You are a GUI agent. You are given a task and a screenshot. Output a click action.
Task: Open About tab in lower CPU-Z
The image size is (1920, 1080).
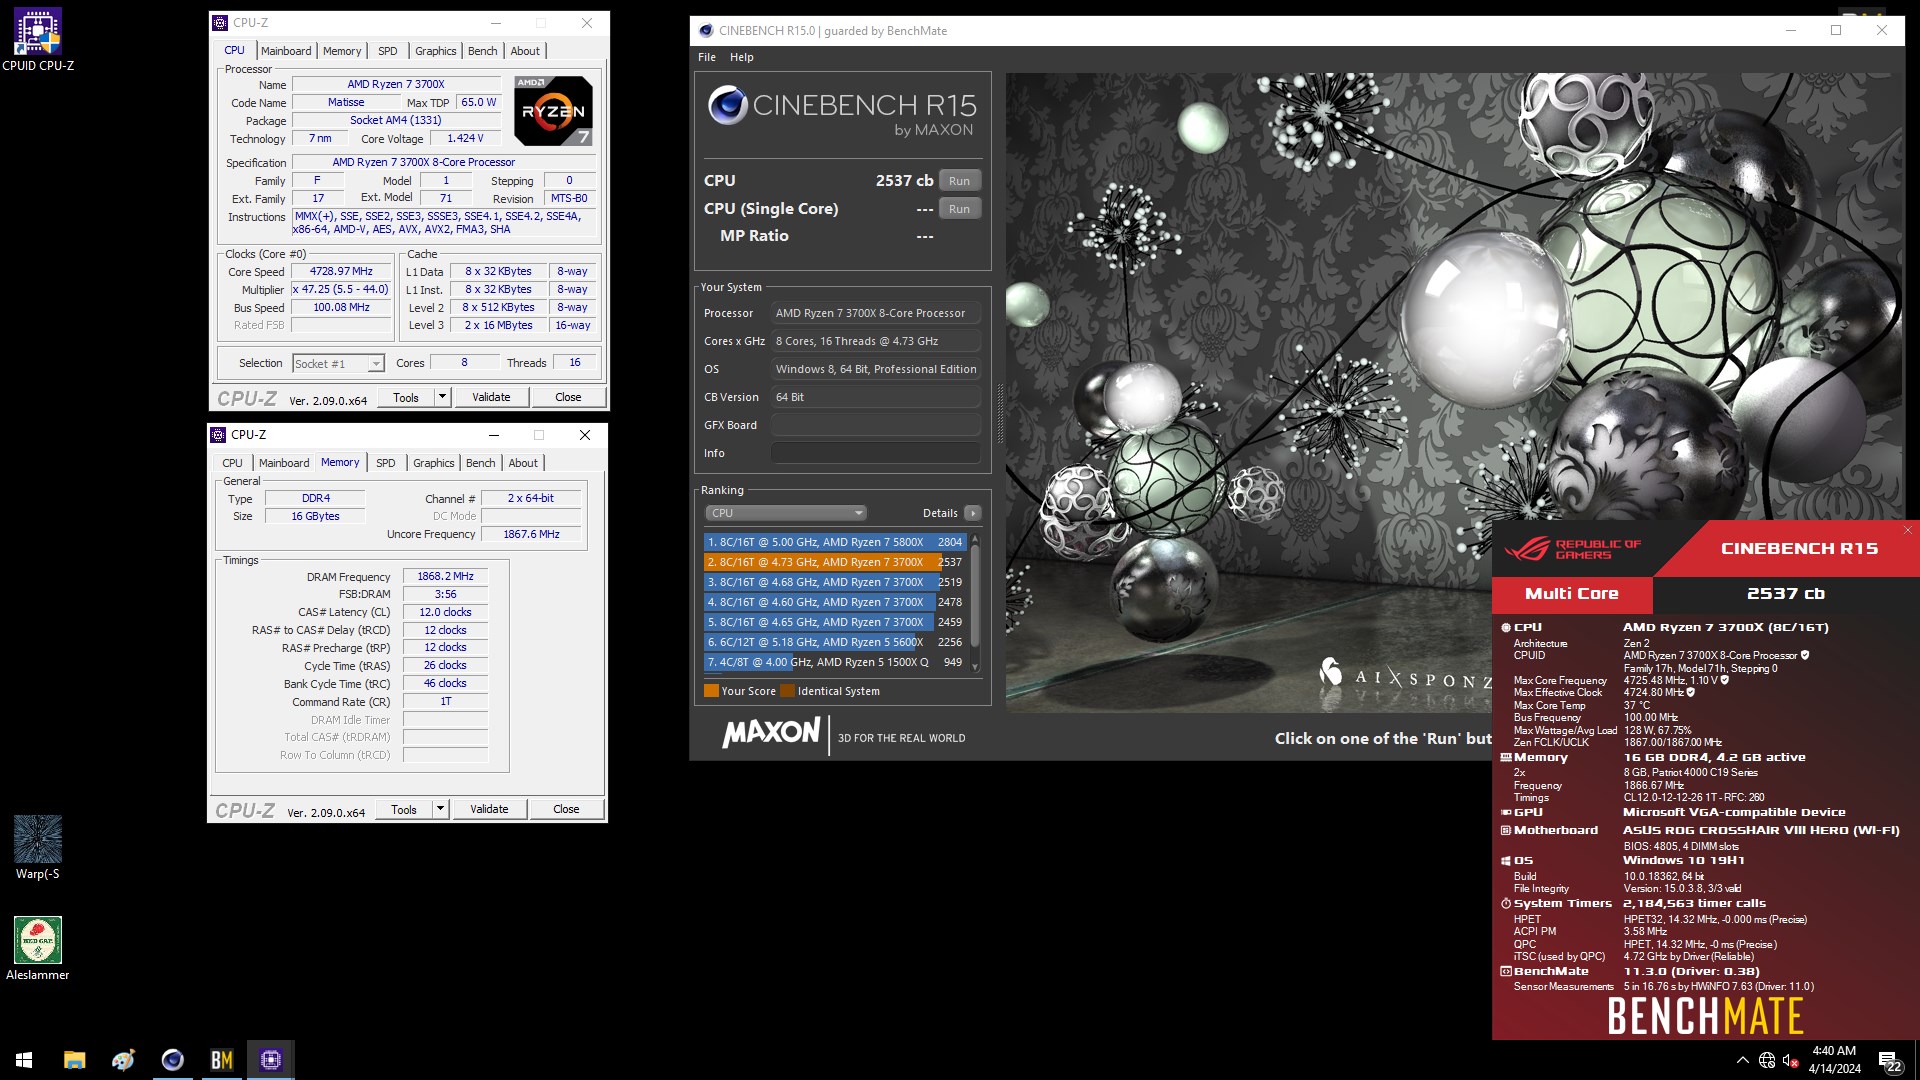pyautogui.click(x=523, y=463)
